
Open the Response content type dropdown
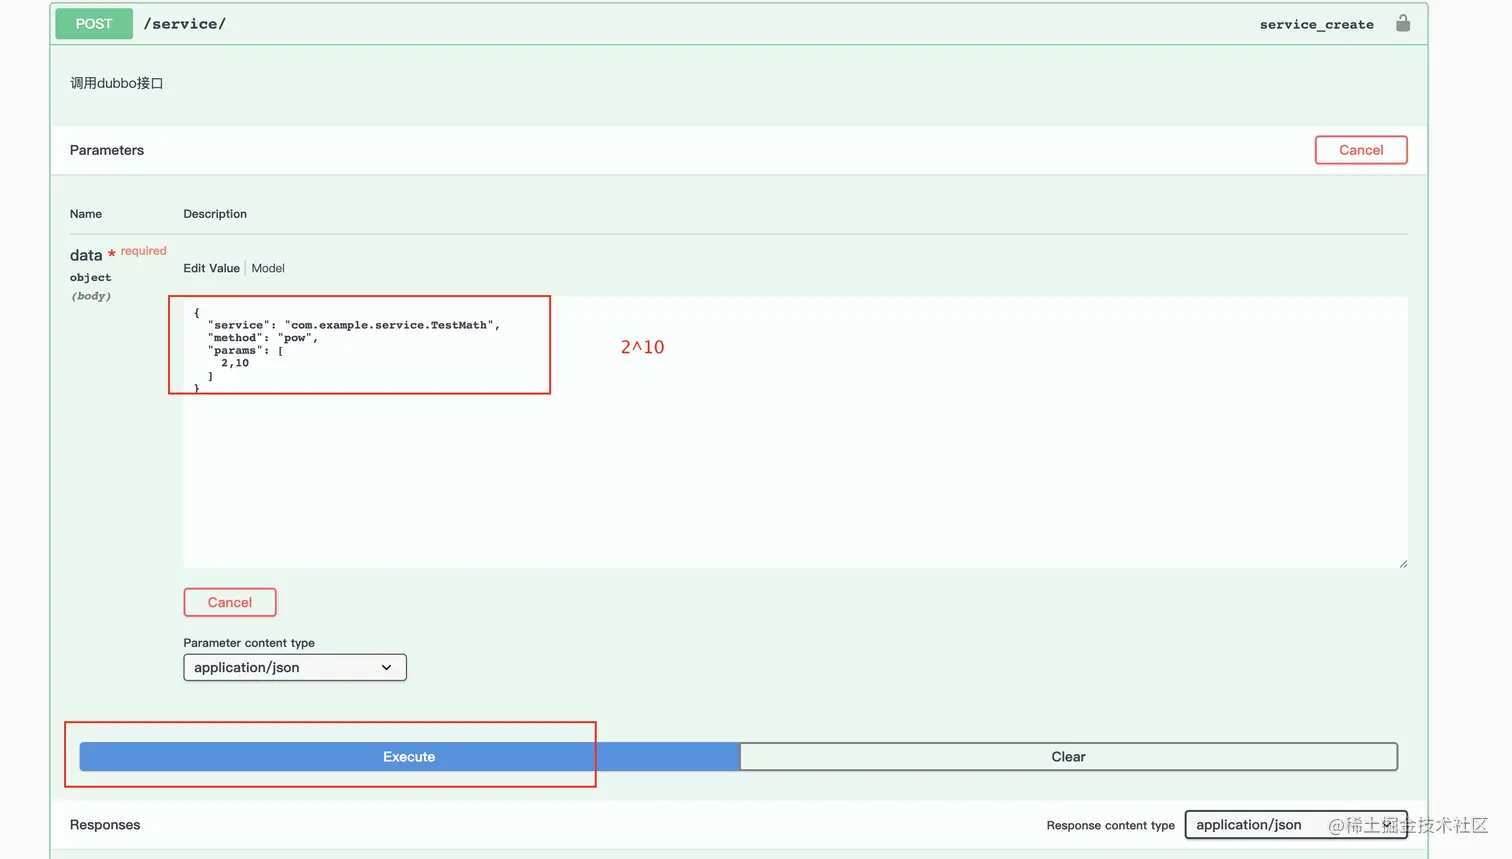click(1296, 825)
